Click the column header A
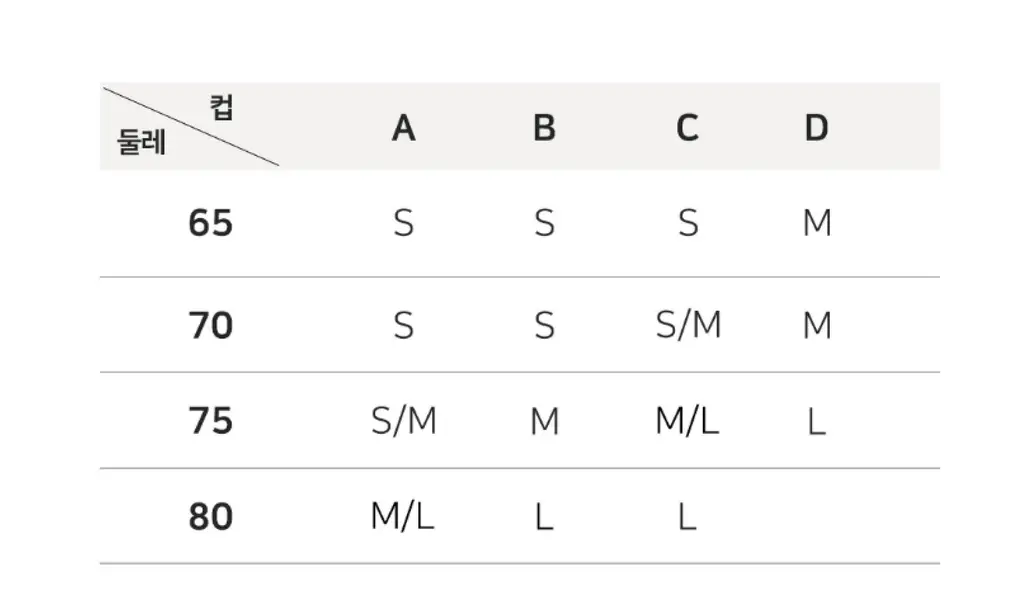The image size is (1024, 597). pos(404,128)
